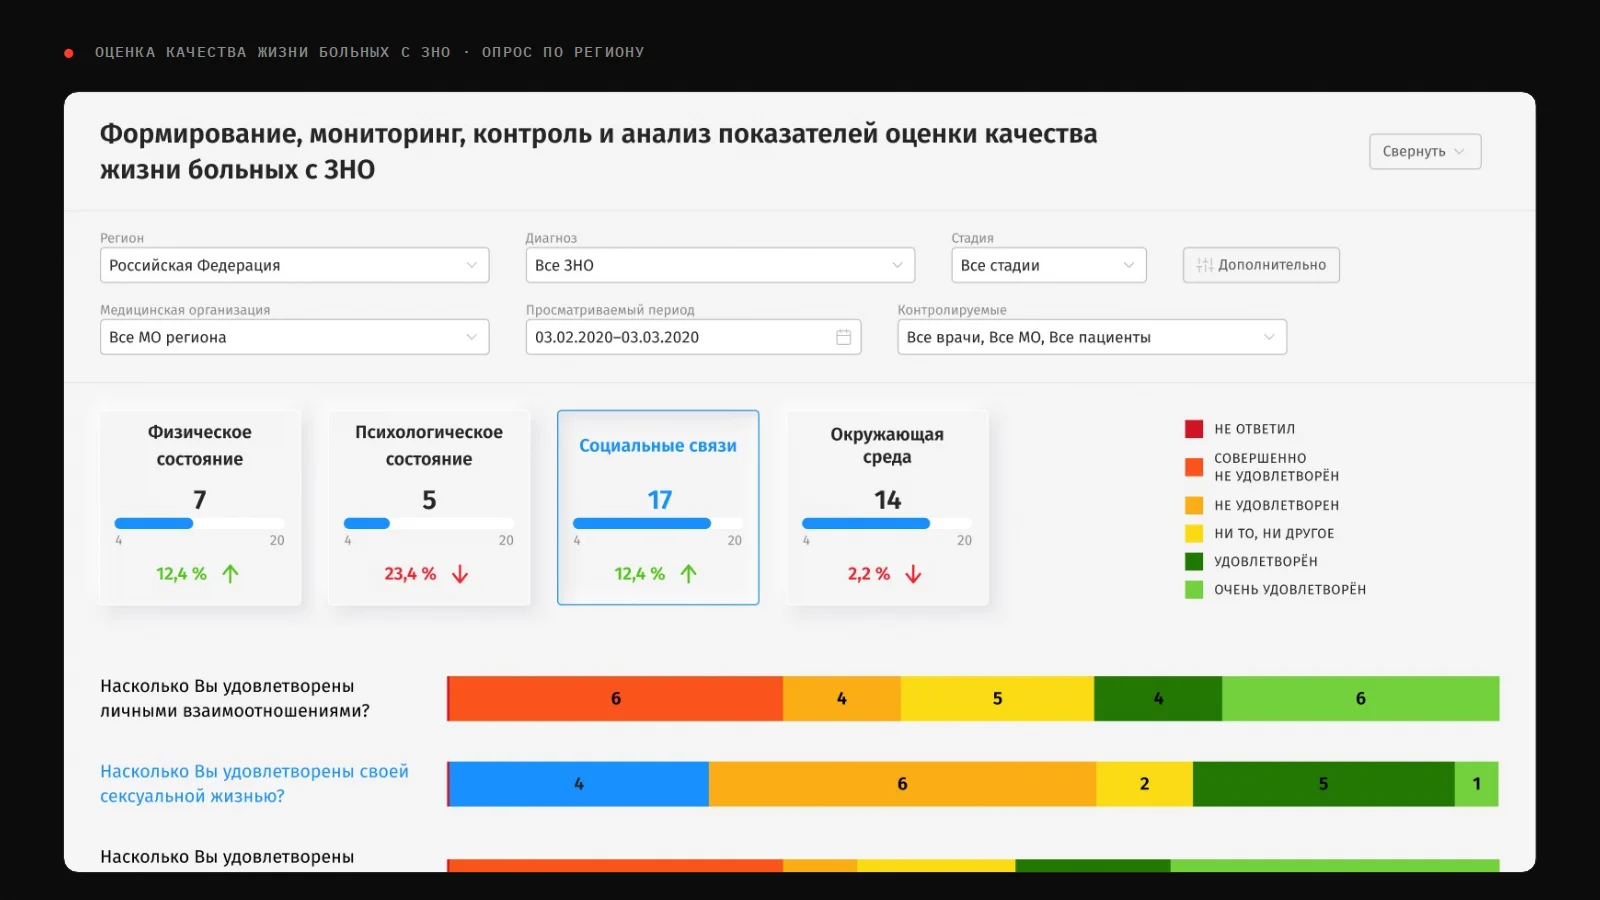Expand the Контролируемые dropdown
The width and height of the screenshot is (1600, 900).
[x=1092, y=337]
